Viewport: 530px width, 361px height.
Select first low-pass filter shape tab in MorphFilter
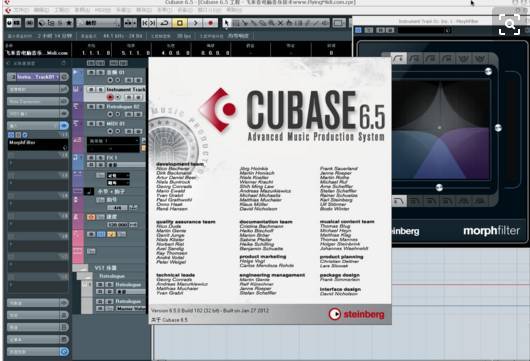[399, 58]
